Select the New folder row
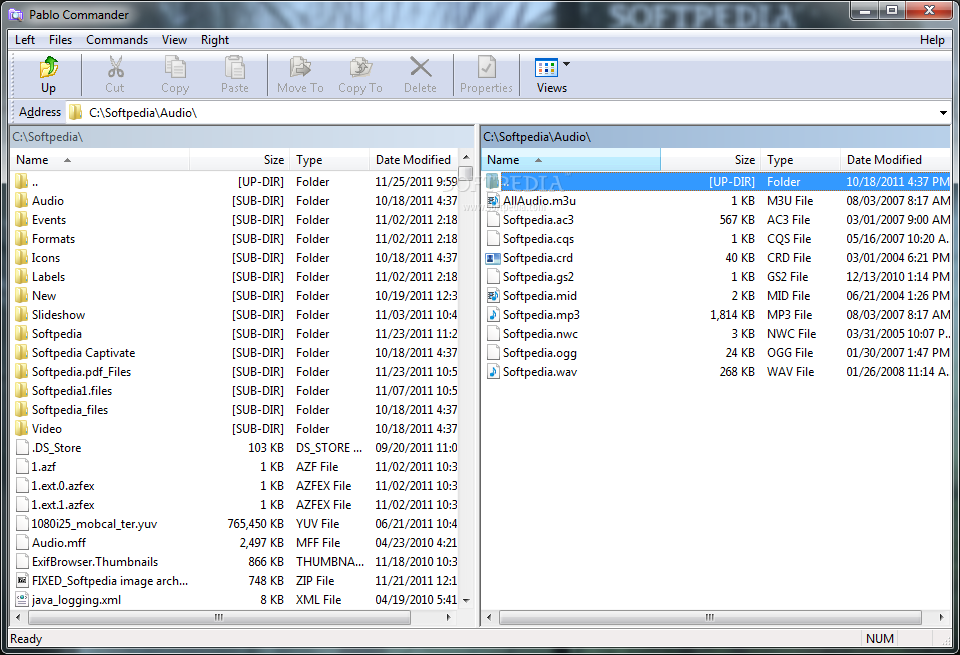The image size is (960, 655). point(236,296)
